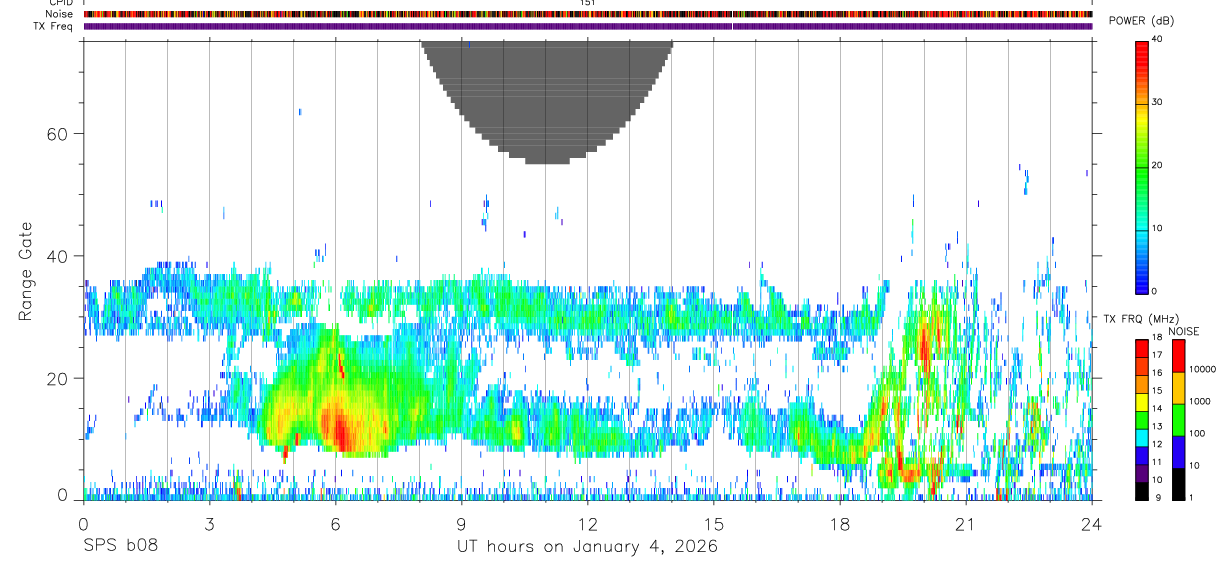
Task: Click the TX FRQ legend color bar
Action: (1141, 419)
